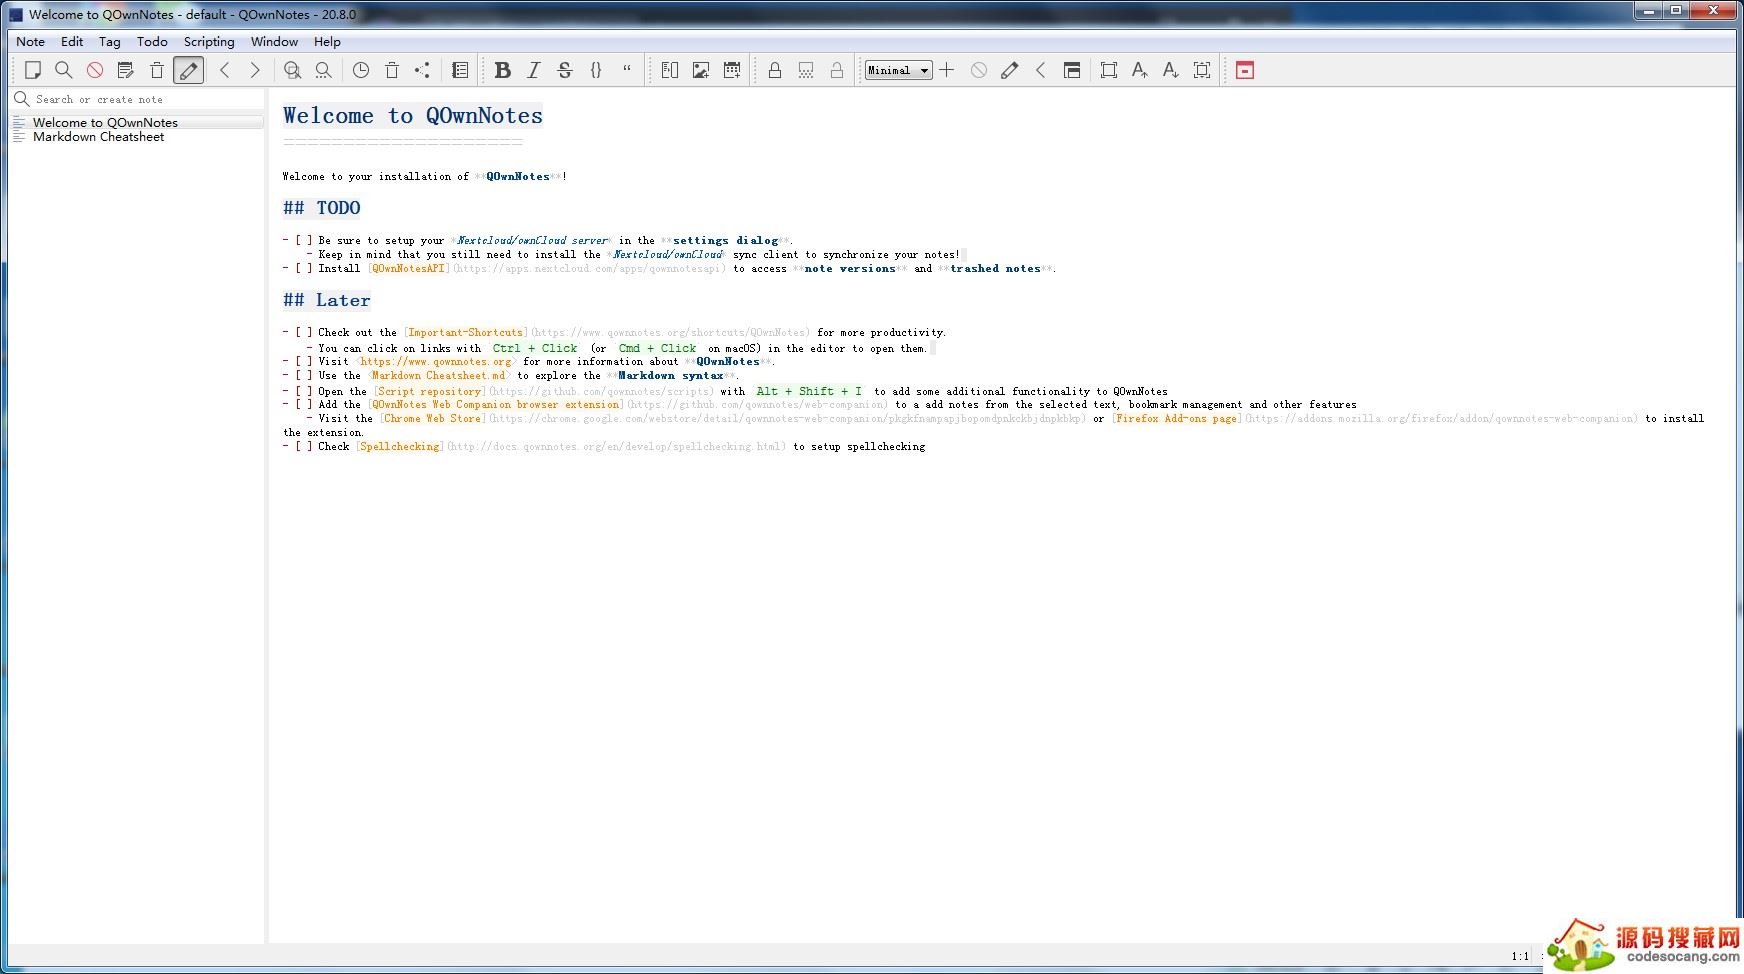Insert a block quote
This screenshot has width=1744, height=974.
coord(627,70)
